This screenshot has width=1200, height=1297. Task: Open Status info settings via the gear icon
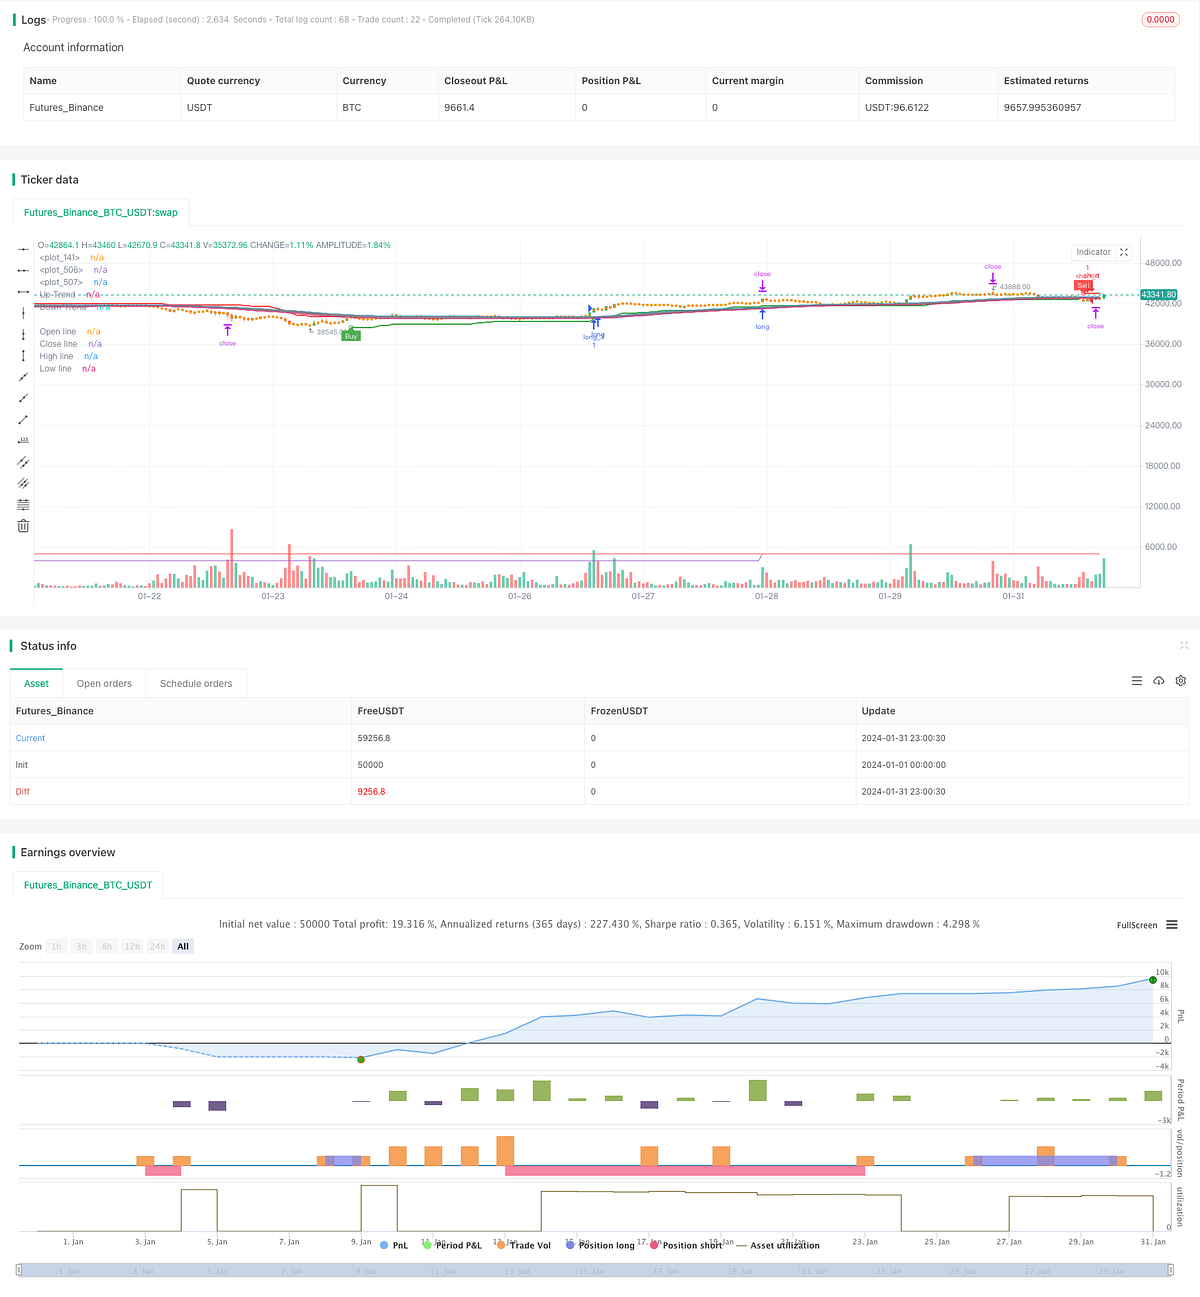tap(1181, 681)
